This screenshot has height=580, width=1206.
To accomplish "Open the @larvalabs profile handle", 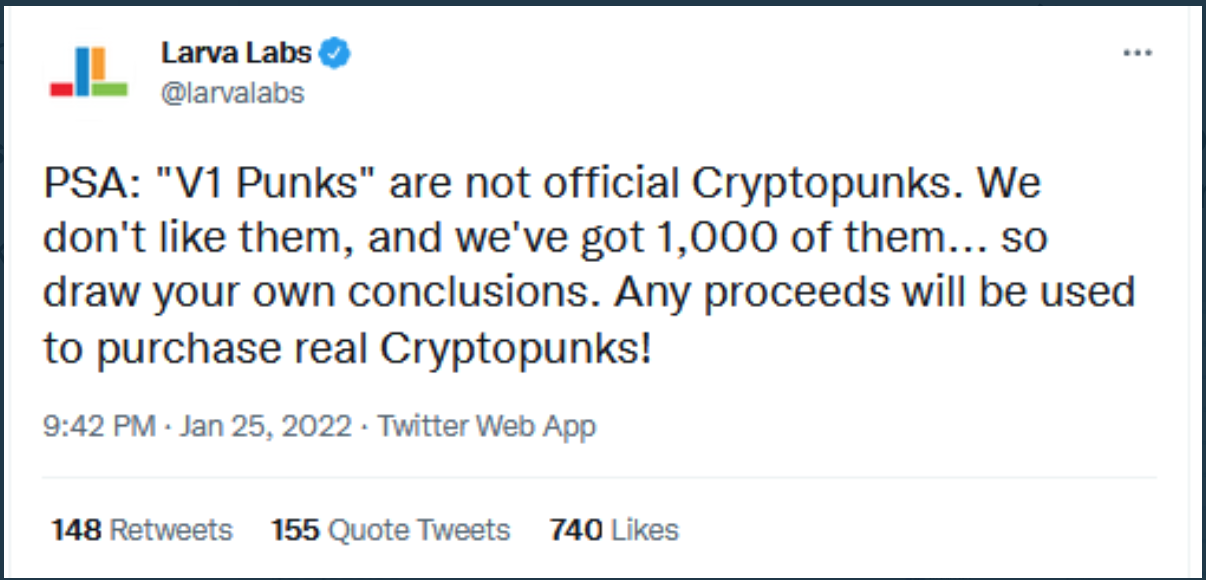I will (x=235, y=91).
